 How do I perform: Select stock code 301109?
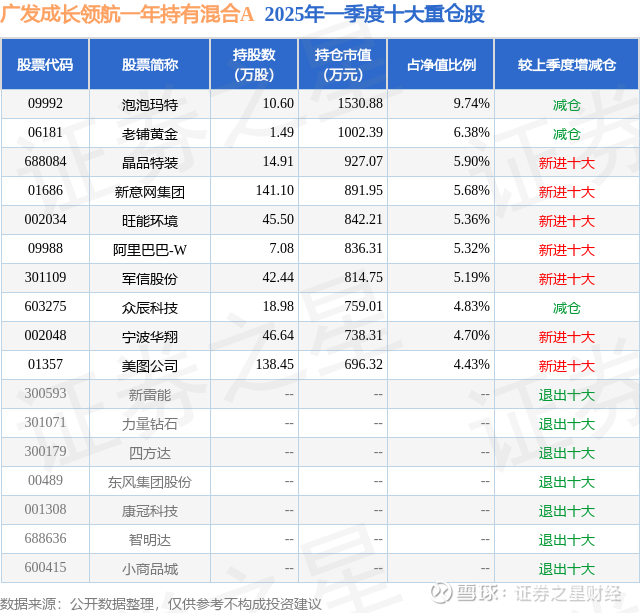pyautogui.click(x=45, y=278)
